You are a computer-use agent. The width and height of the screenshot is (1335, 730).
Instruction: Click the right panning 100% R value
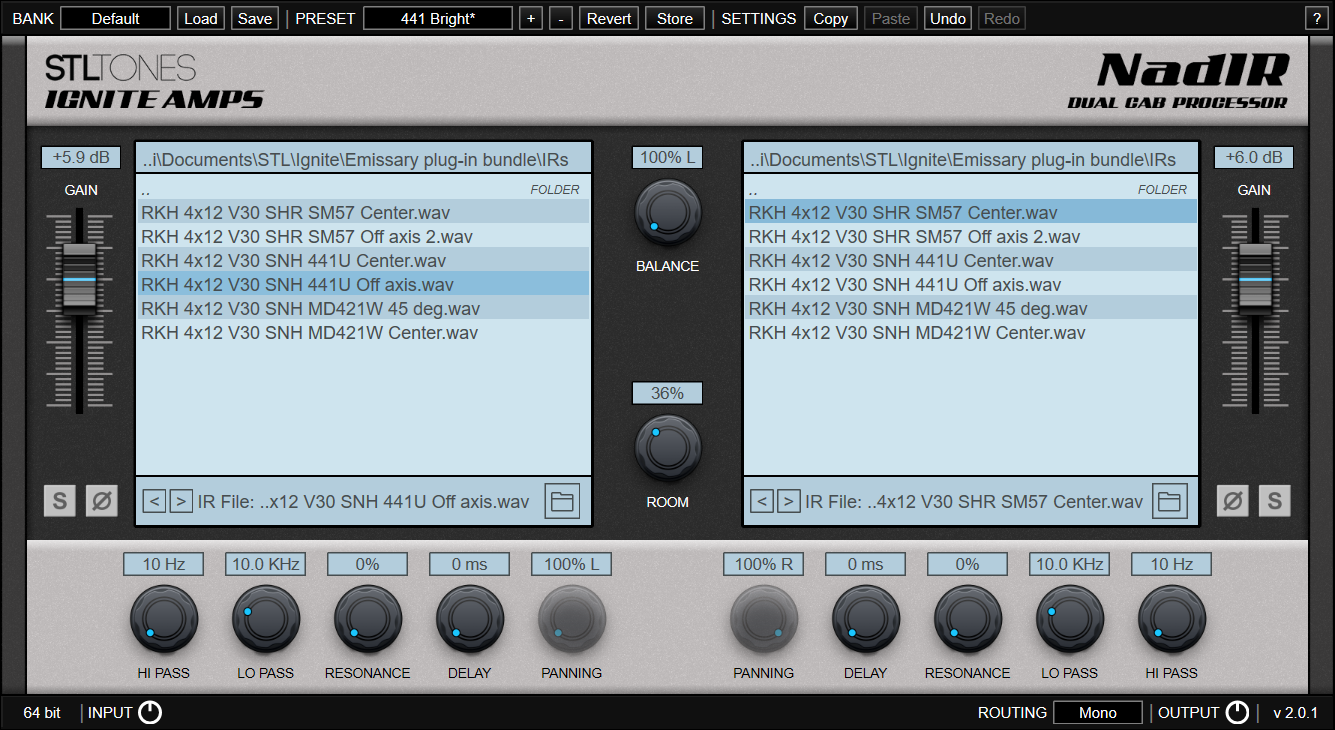click(764, 564)
